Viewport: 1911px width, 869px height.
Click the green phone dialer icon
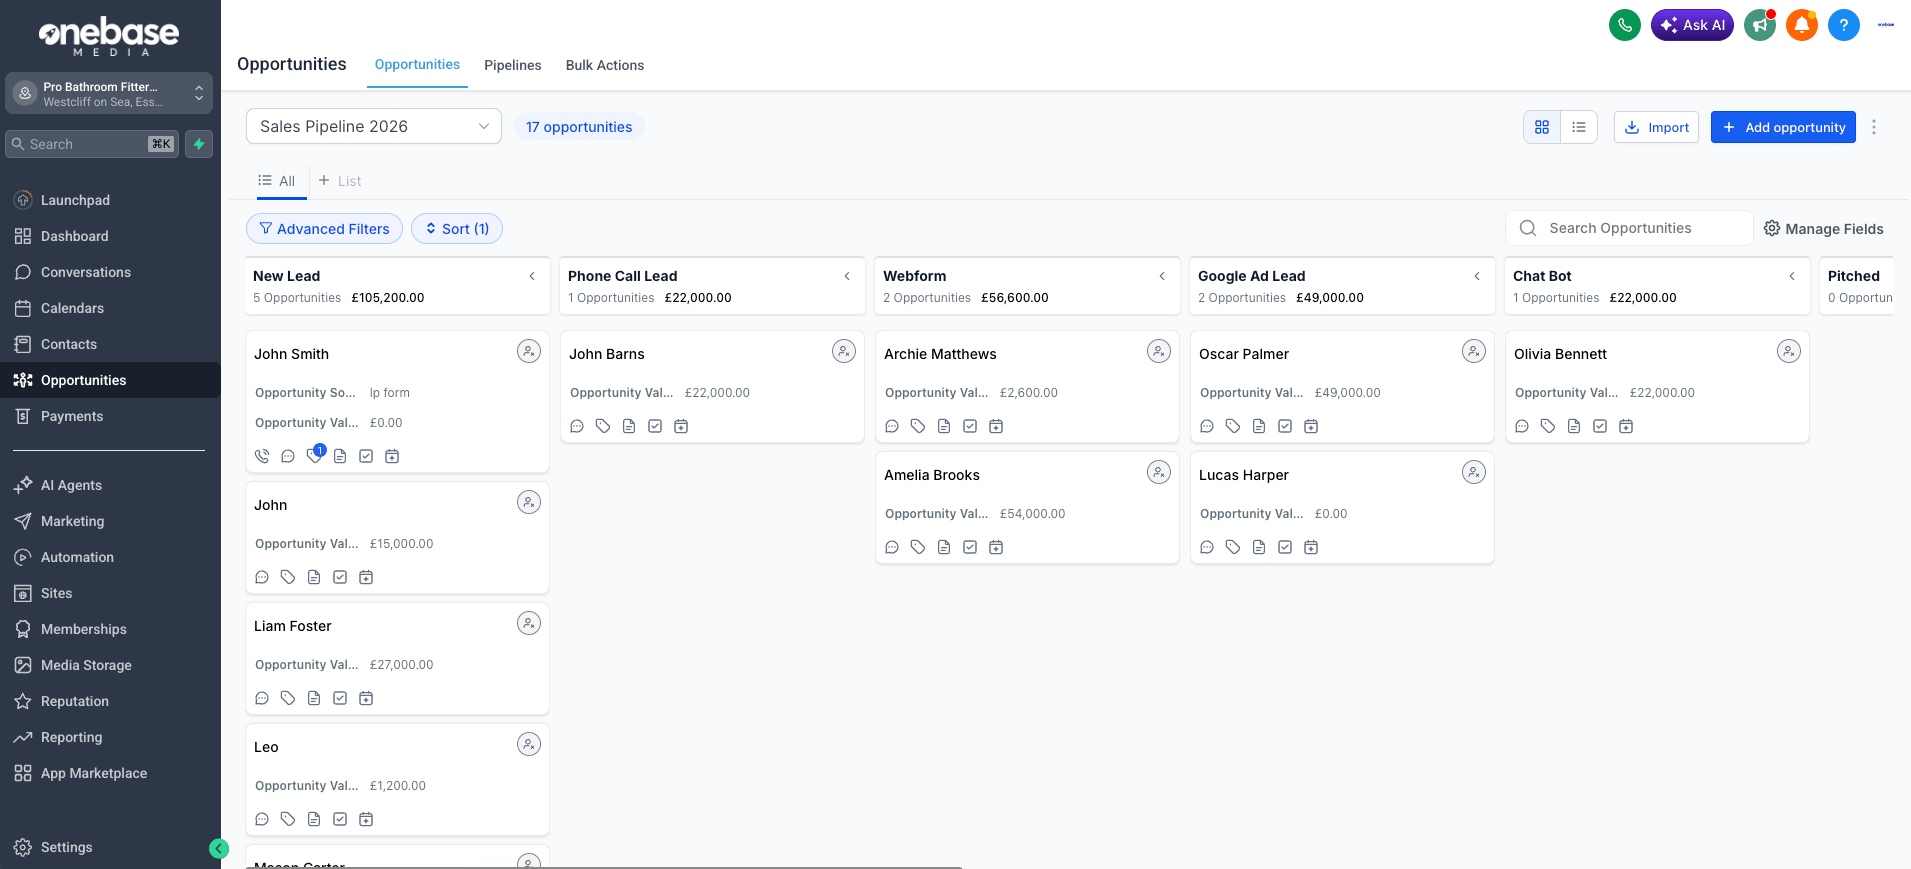[1624, 25]
